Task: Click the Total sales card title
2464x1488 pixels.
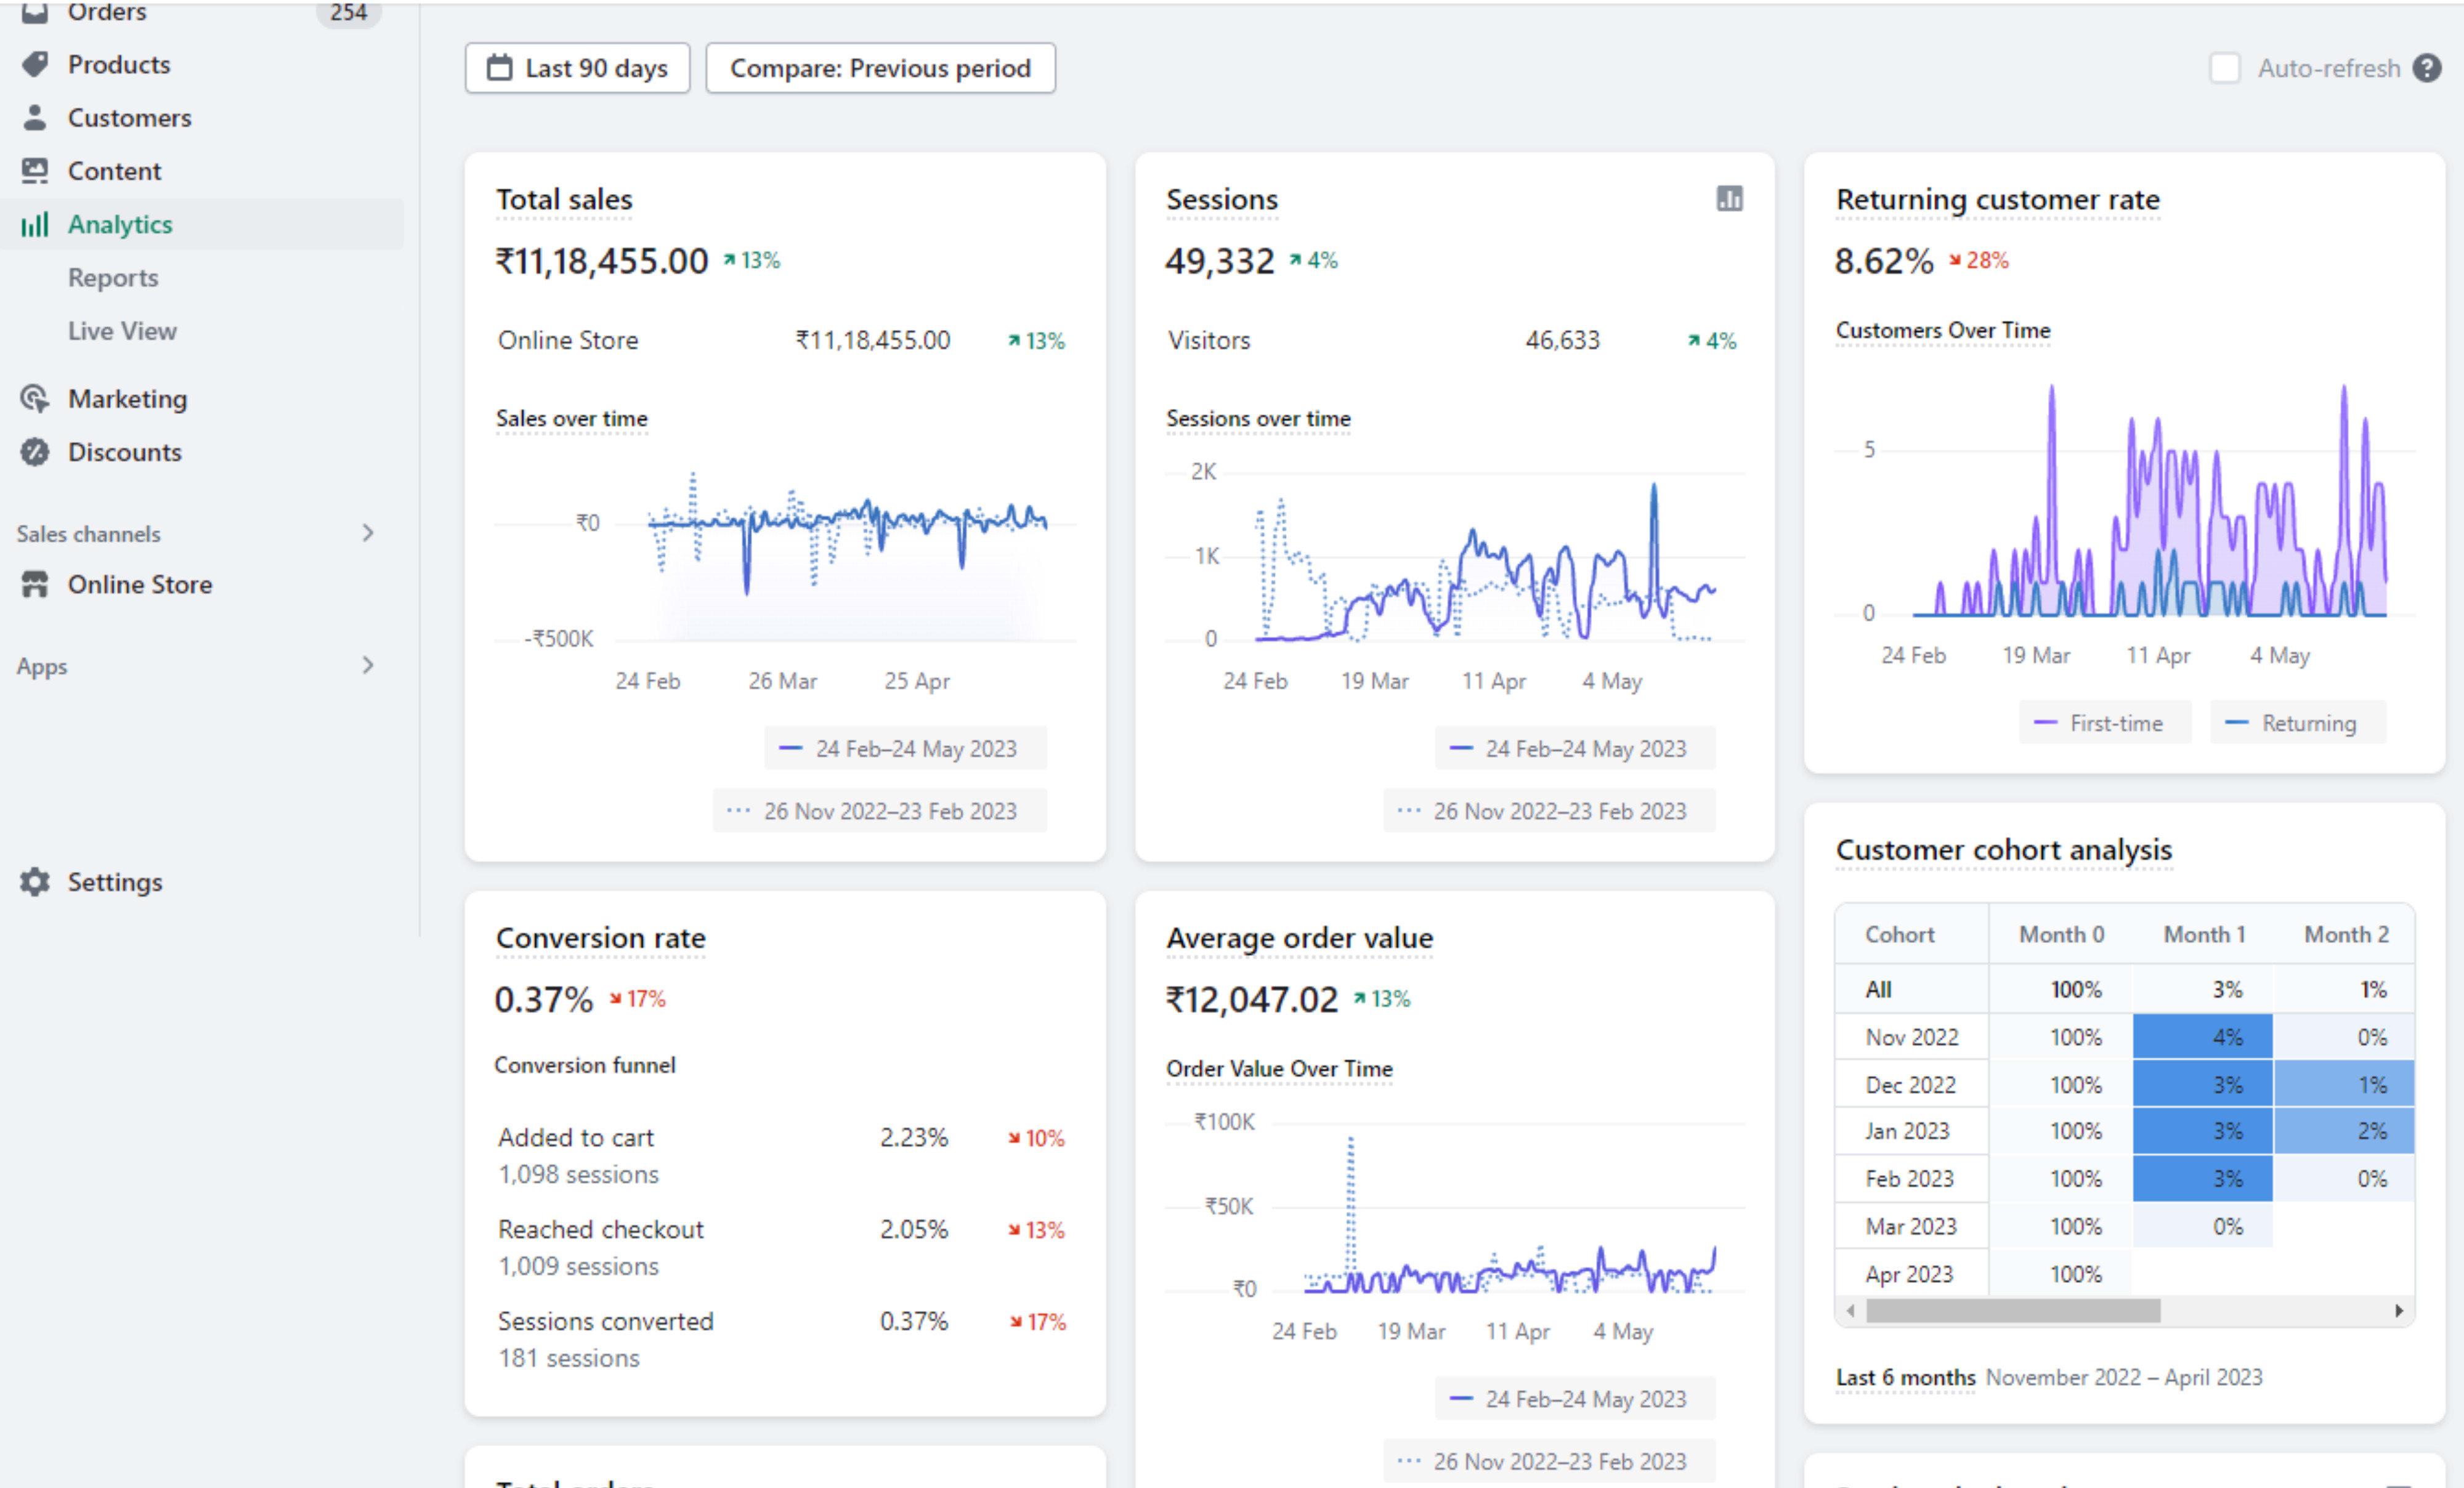Action: (564, 200)
